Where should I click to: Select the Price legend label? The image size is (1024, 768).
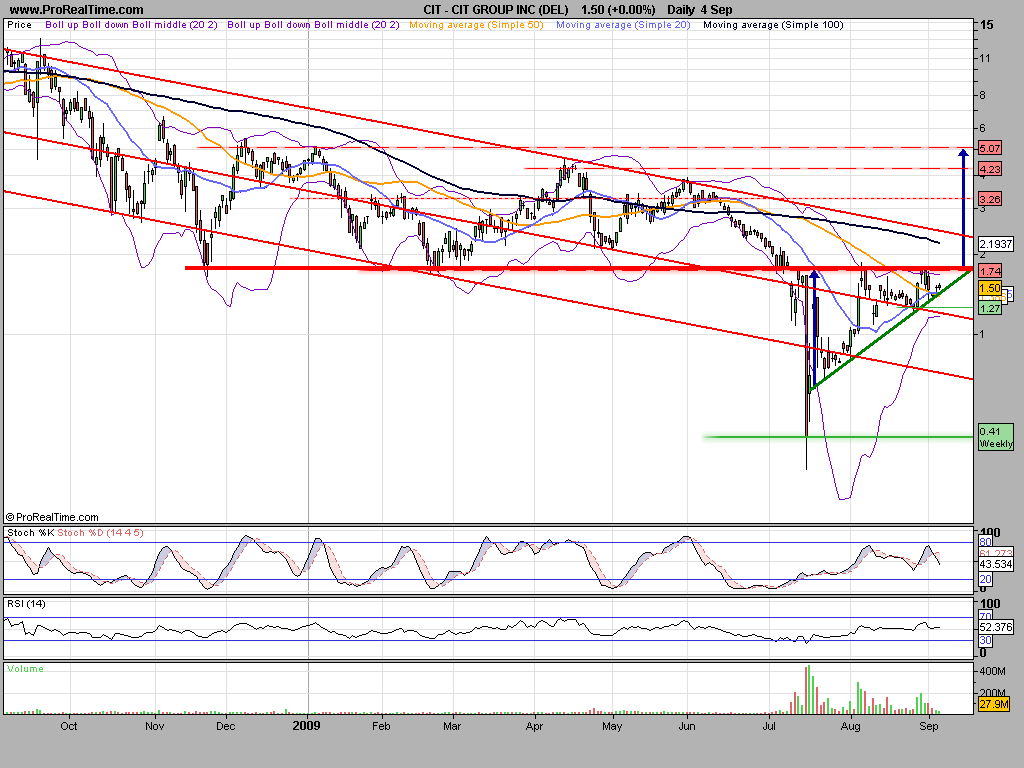click(19, 25)
